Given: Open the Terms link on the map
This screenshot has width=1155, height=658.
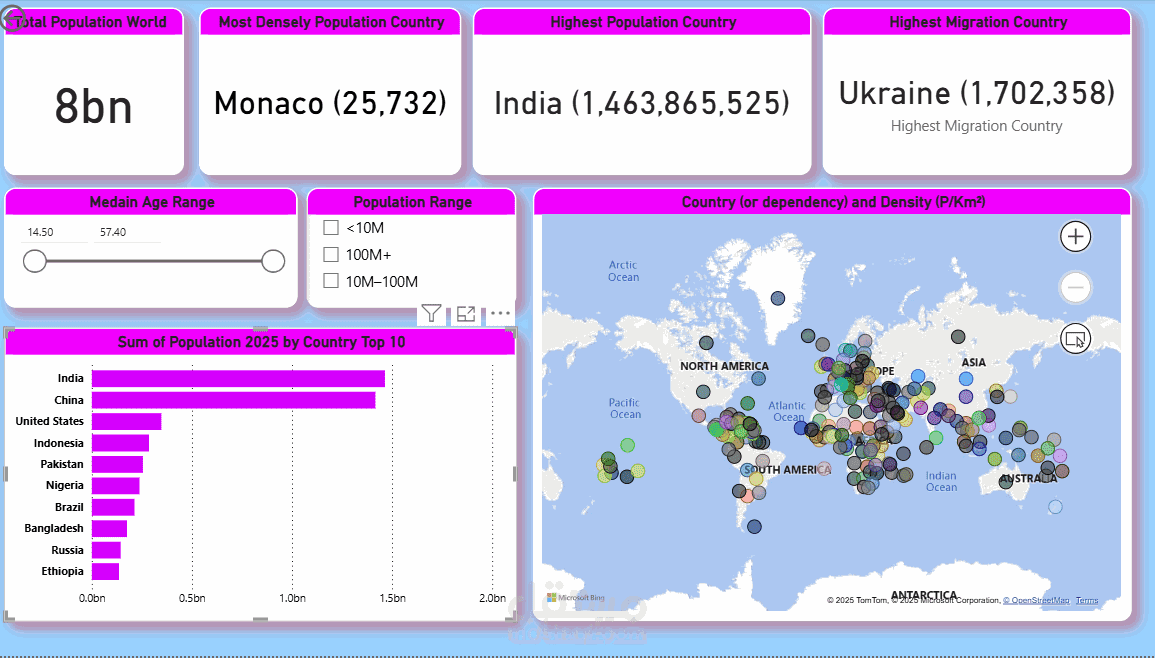Looking at the screenshot, I should pos(1086,601).
